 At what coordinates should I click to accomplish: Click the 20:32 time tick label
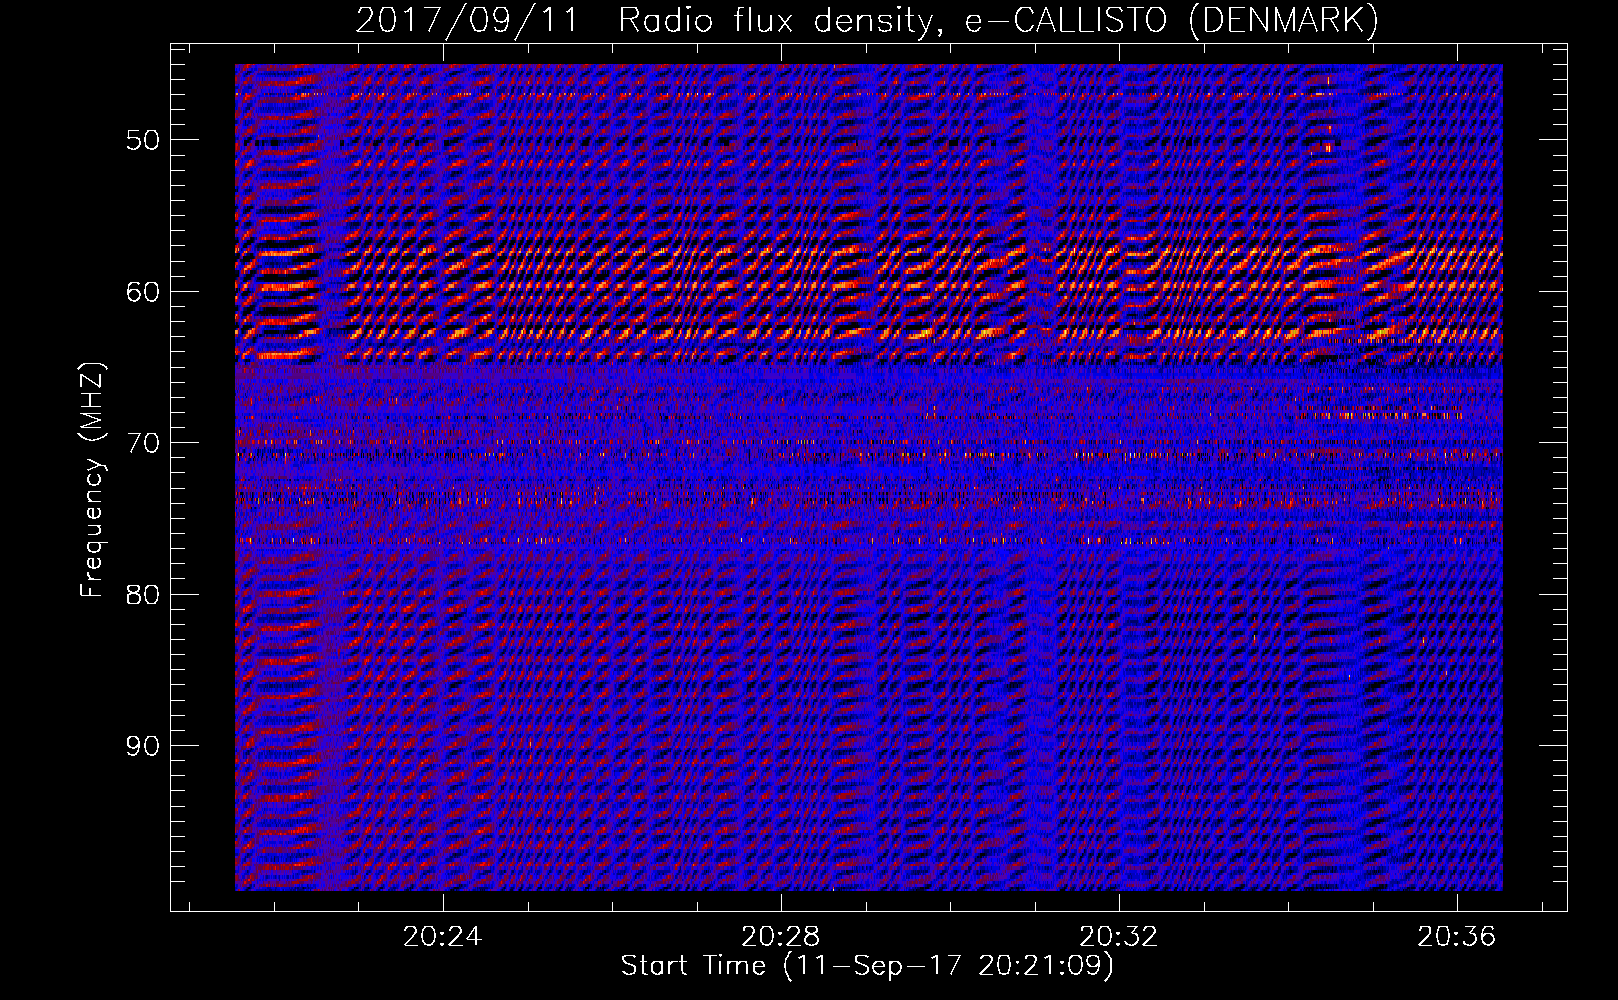1118,936
